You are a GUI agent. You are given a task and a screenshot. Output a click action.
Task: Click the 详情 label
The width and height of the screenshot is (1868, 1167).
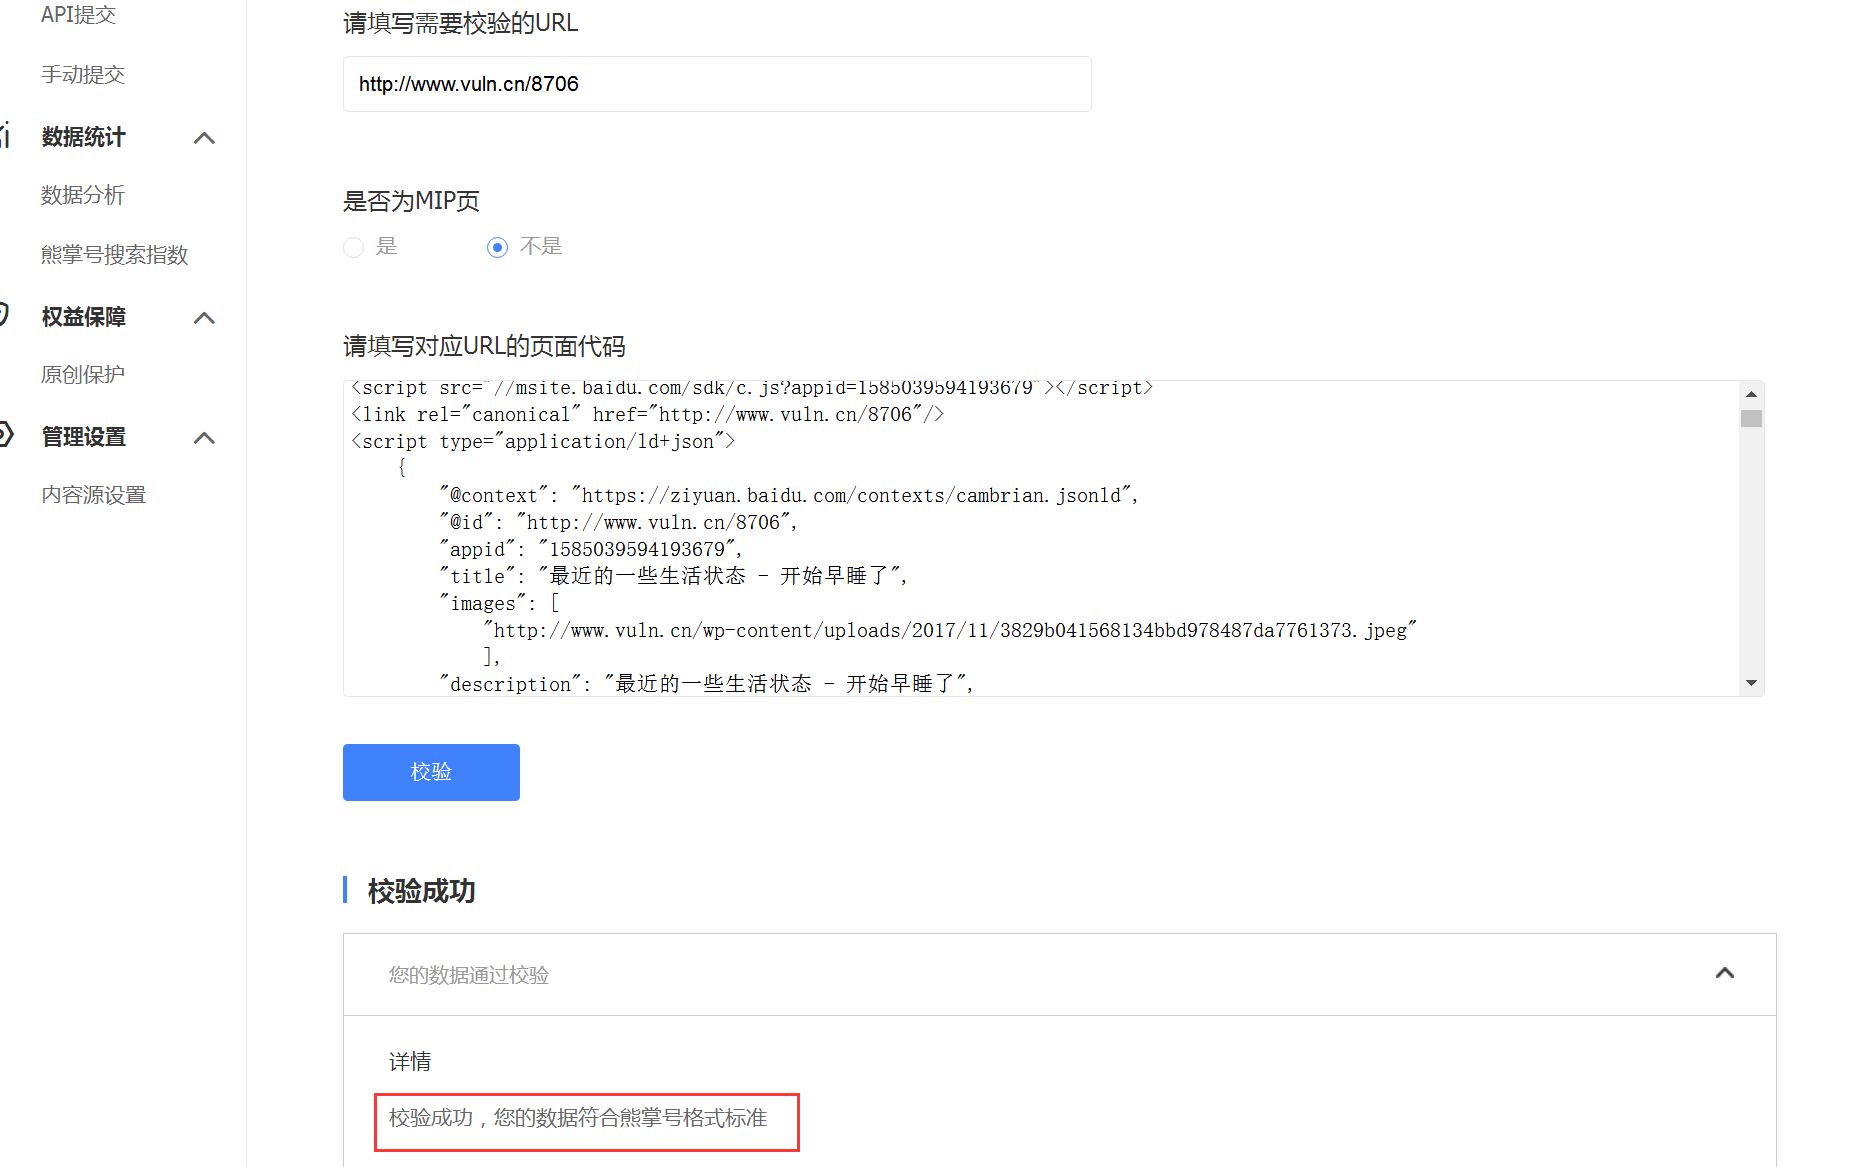410,1061
